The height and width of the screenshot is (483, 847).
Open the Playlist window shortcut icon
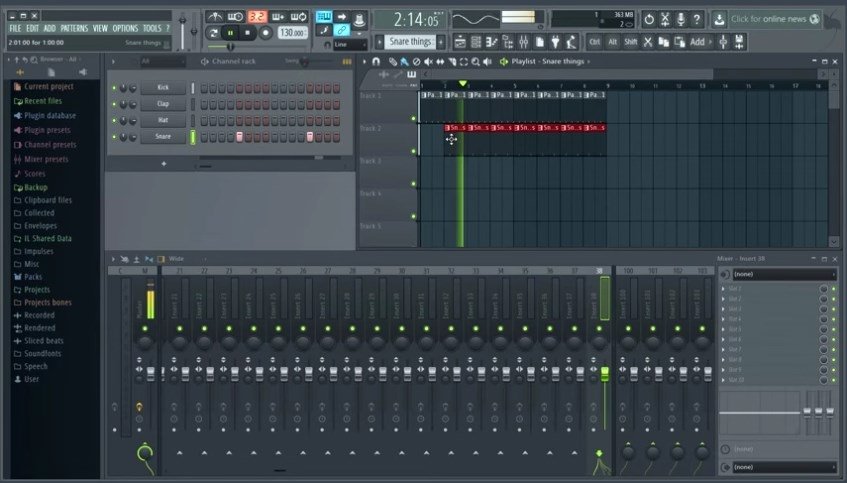460,42
